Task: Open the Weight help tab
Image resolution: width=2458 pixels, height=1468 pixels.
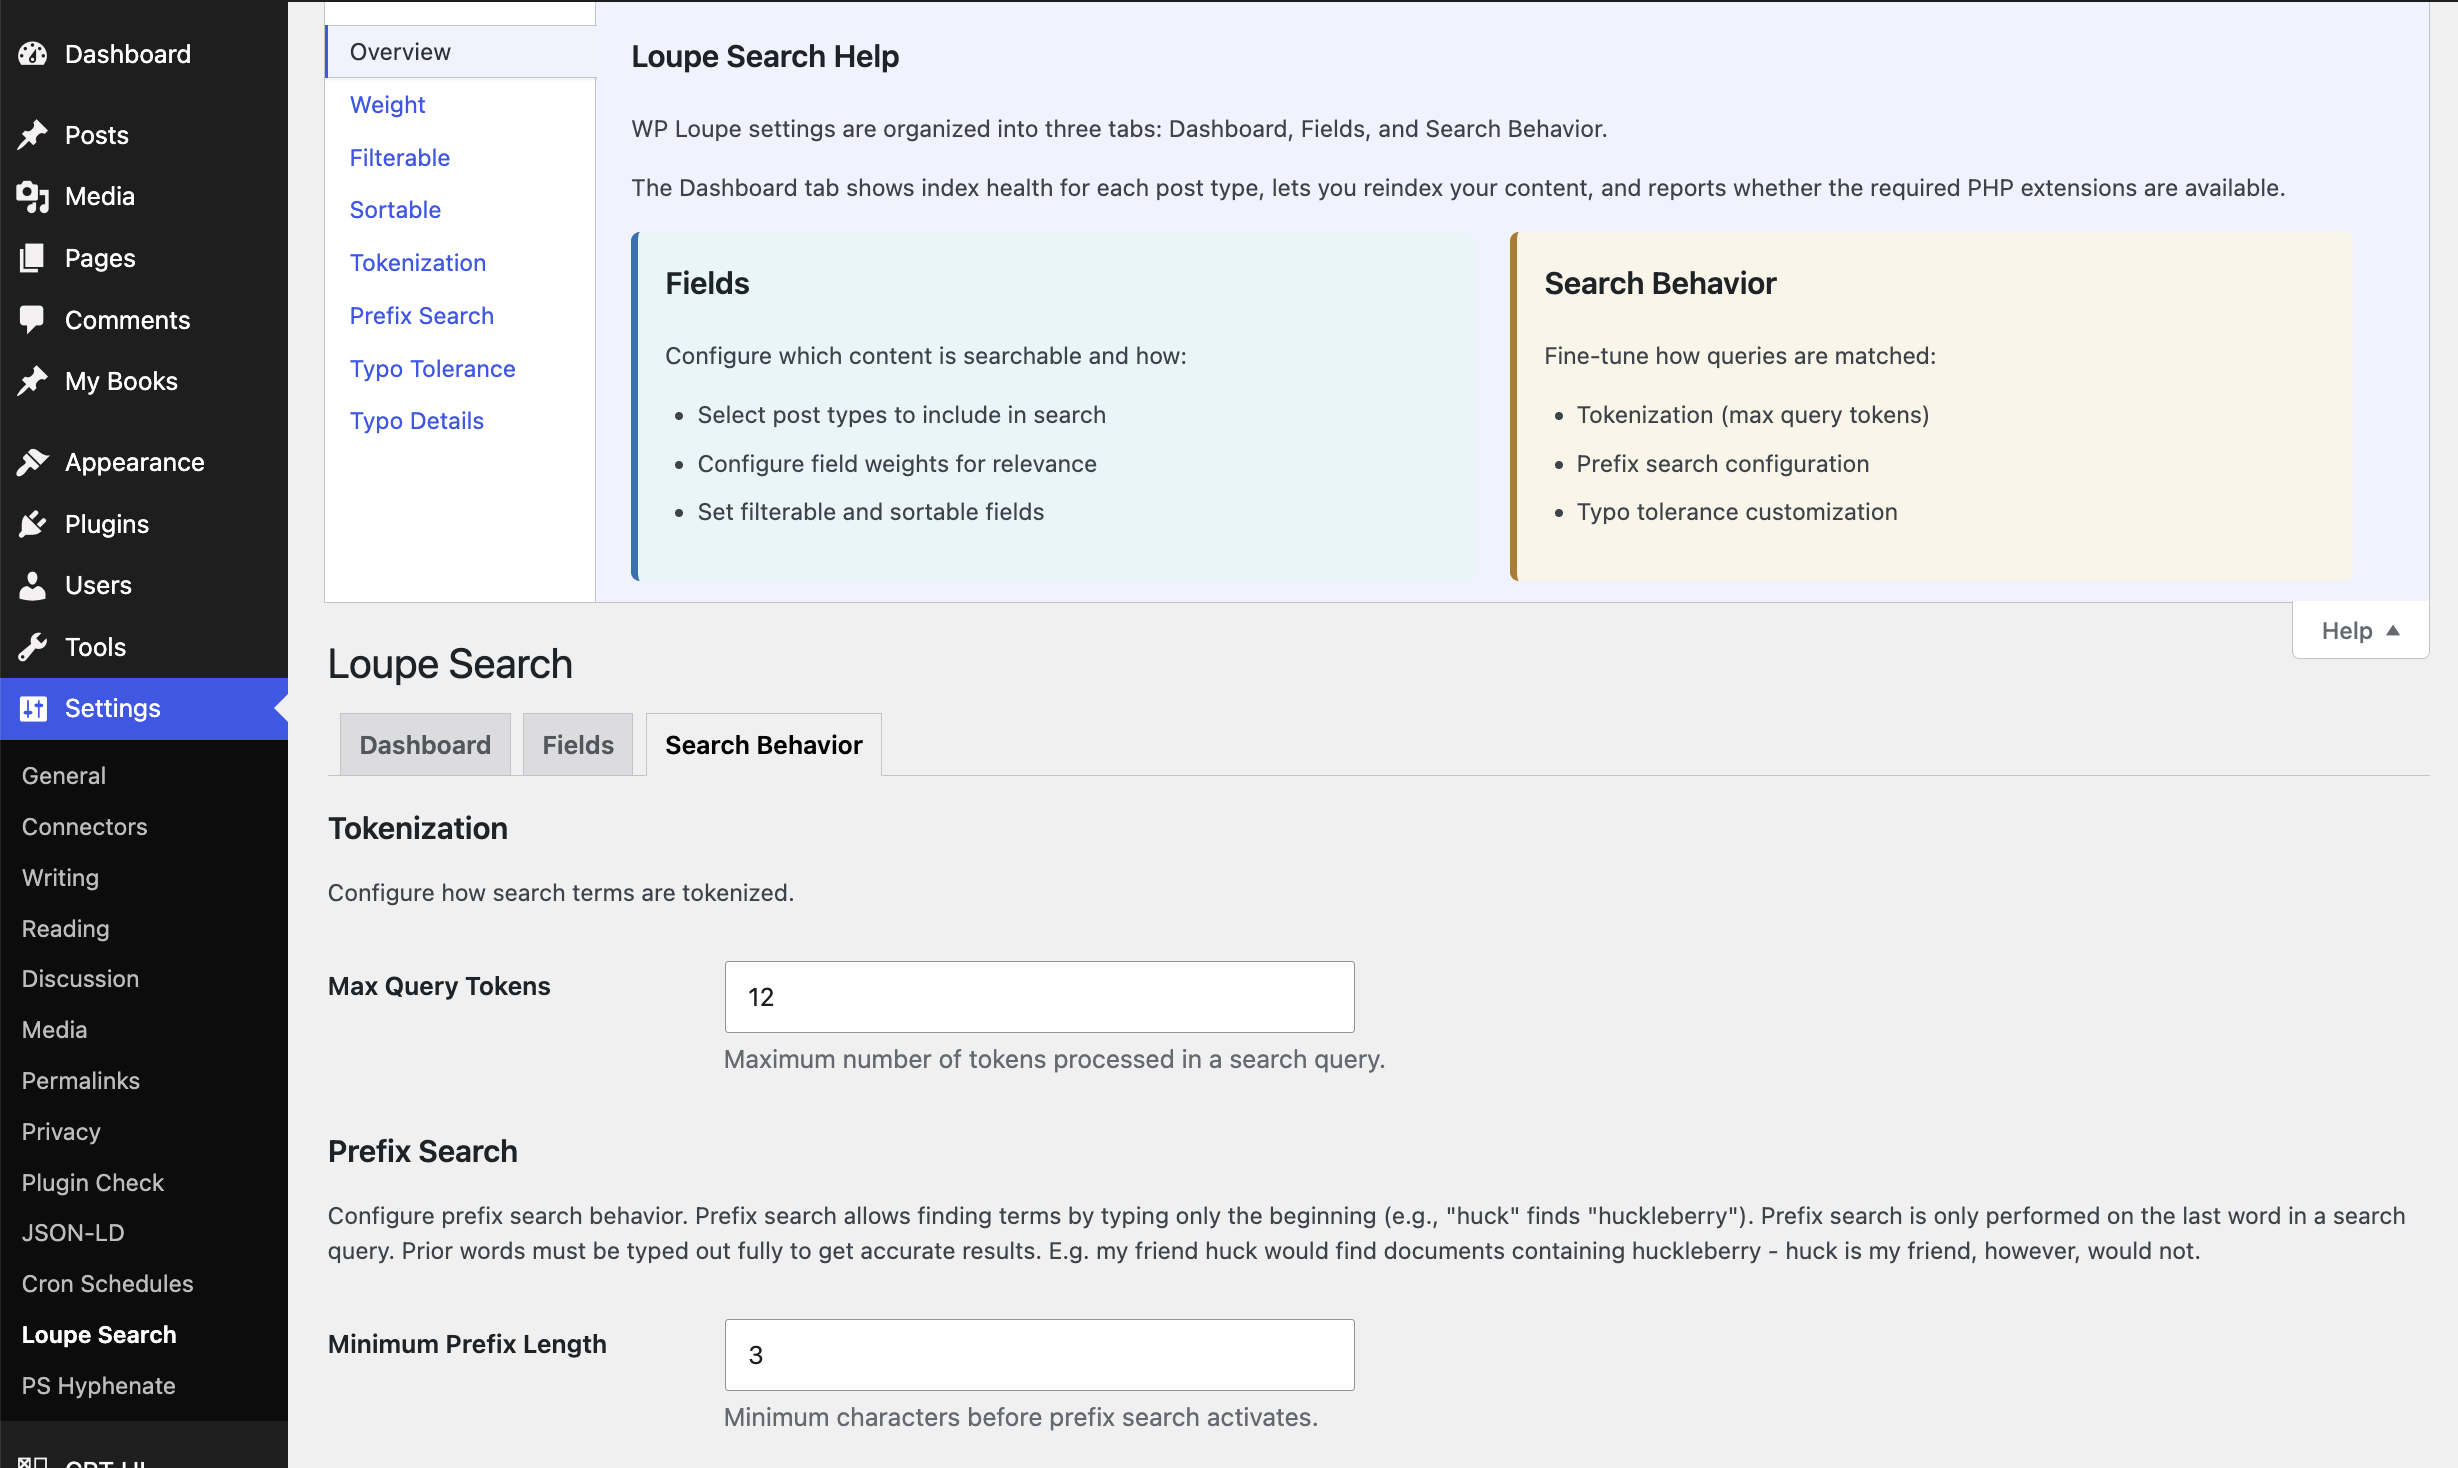Action: 387,105
